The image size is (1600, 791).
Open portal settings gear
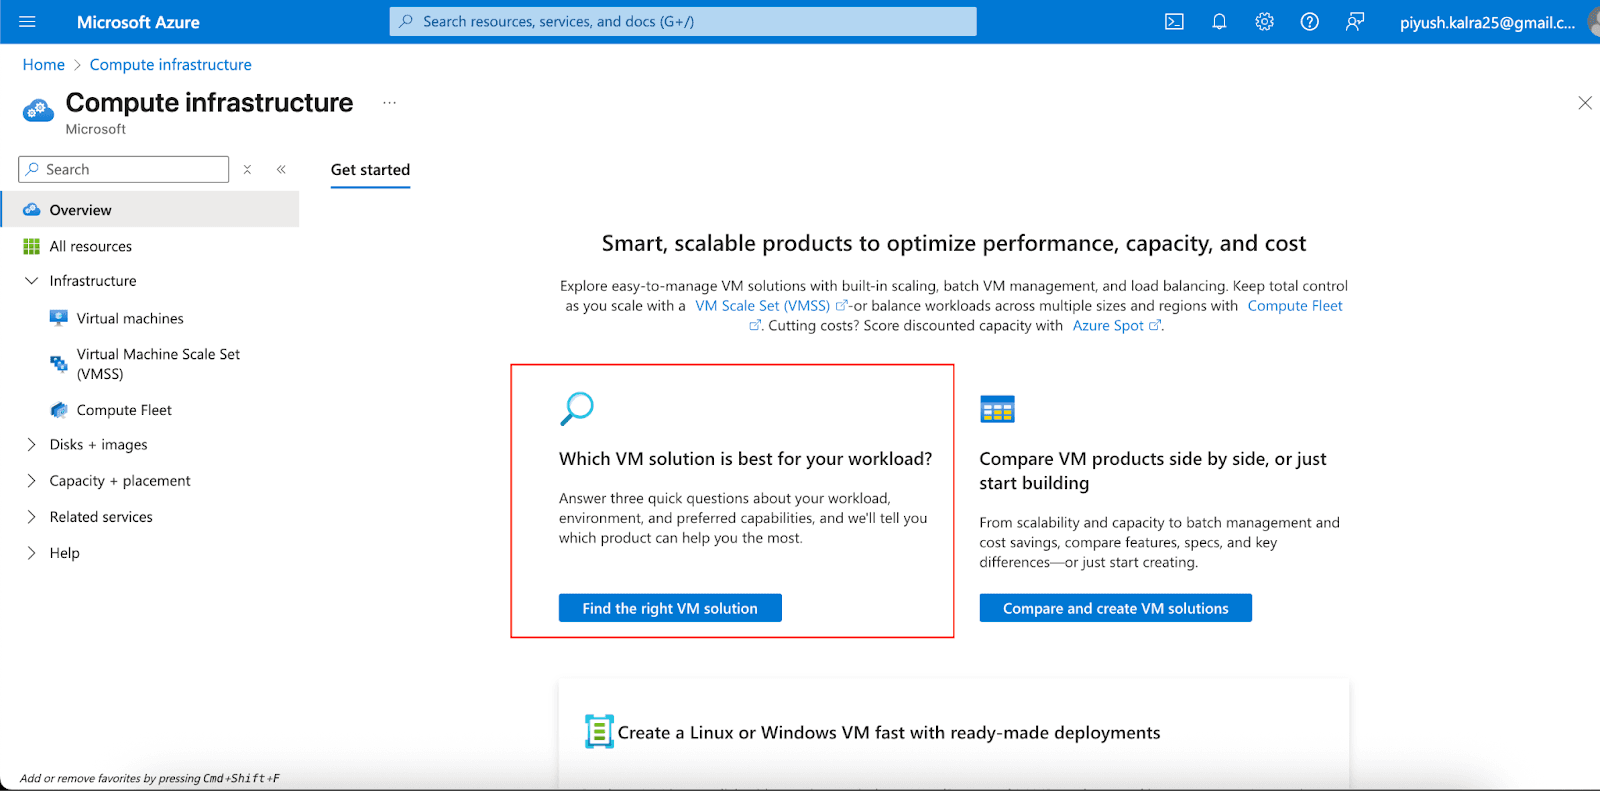pos(1264,22)
